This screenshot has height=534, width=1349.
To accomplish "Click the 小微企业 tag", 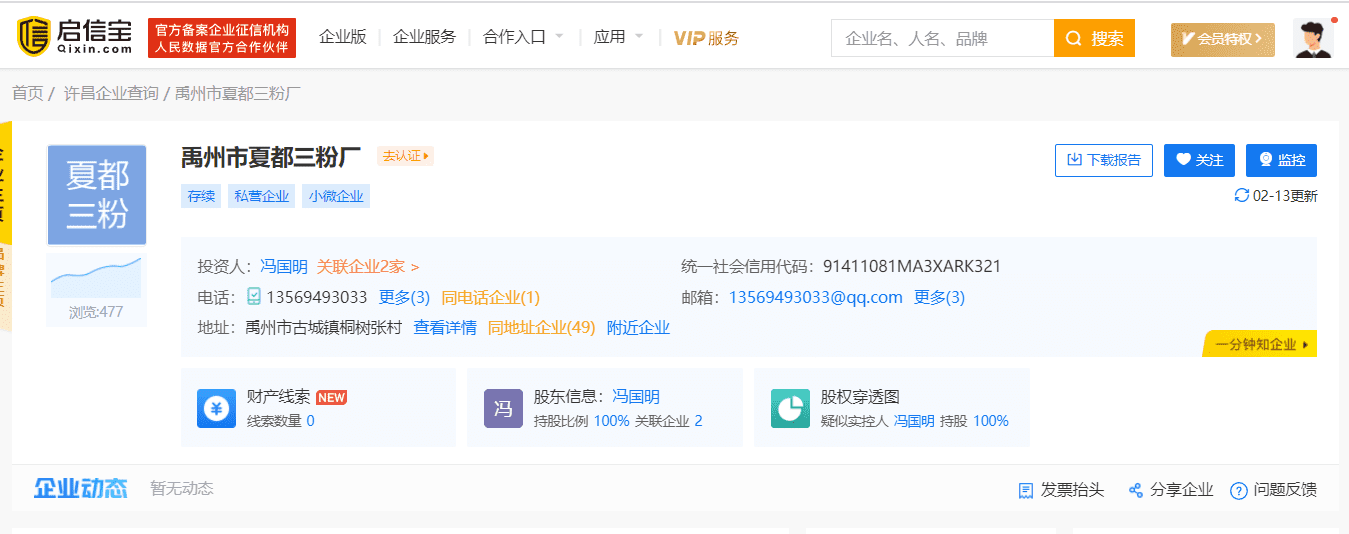I will (336, 196).
